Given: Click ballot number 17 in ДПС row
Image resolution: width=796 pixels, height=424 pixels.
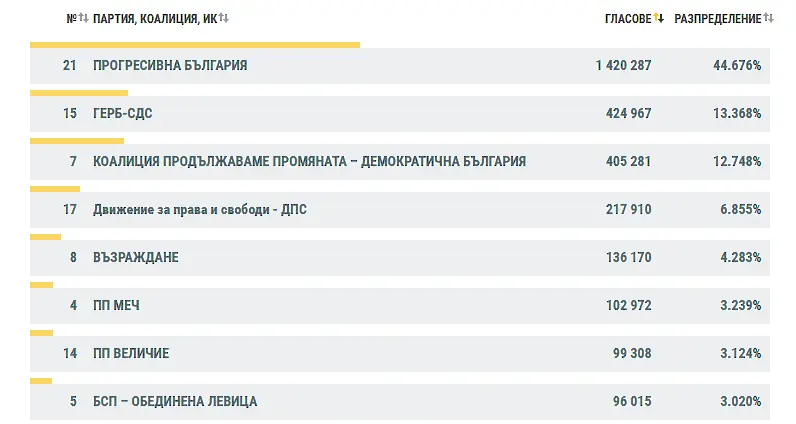Looking at the screenshot, I should (x=70, y=210).
